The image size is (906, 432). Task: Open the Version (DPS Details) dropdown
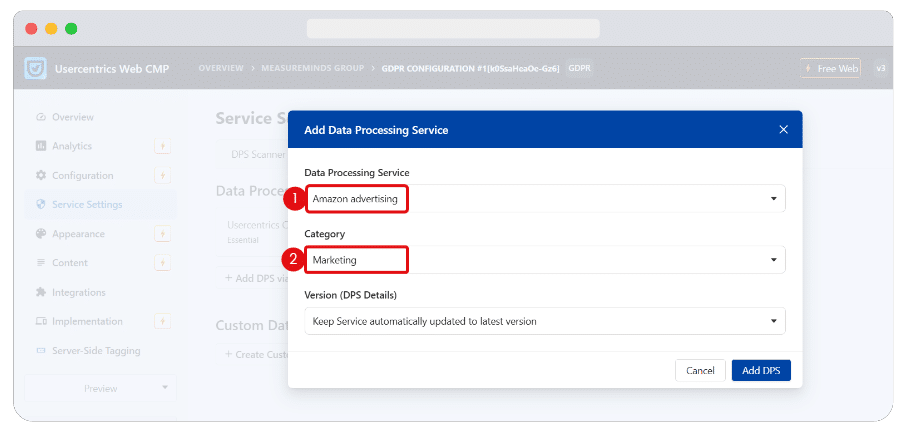coord(545,321)
